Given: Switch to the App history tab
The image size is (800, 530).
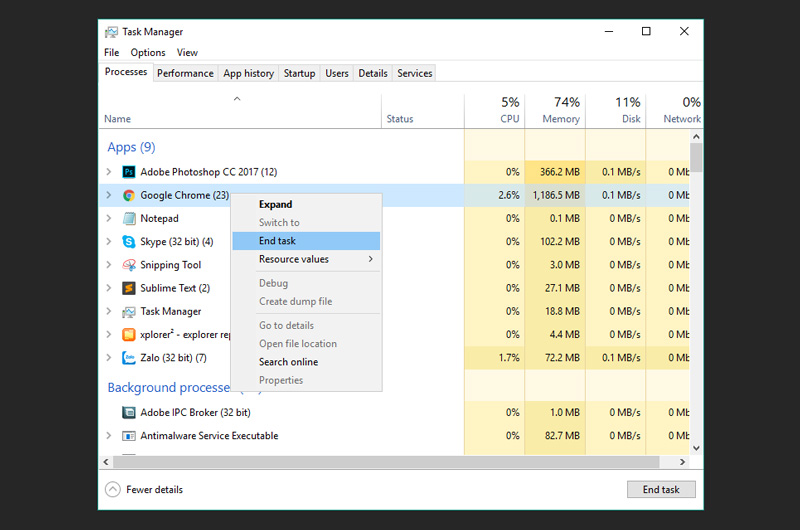Looking at the screenshot, I should click(x=248, y=73).
